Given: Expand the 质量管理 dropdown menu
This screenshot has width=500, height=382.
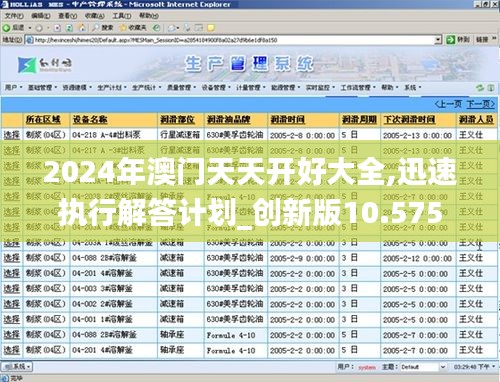Looking at the screenshot, I should pos(181,87).
